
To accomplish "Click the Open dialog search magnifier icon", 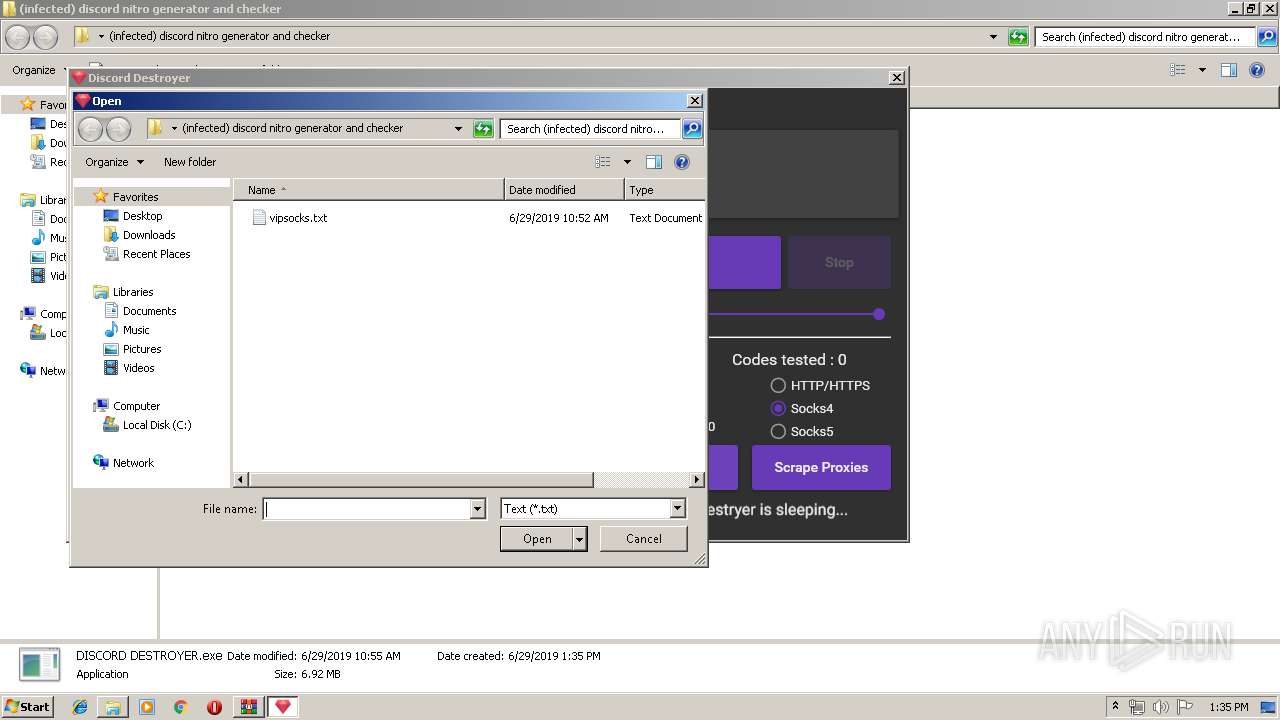I will pyautogui.click(x=692, y=128).
